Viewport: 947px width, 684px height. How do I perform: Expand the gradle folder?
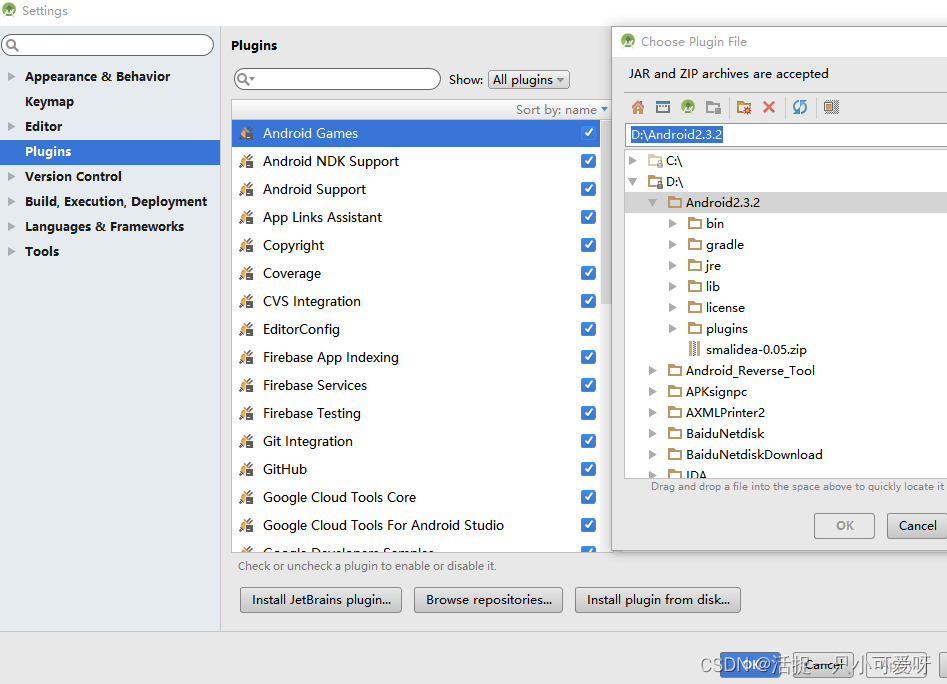[673, 245]
